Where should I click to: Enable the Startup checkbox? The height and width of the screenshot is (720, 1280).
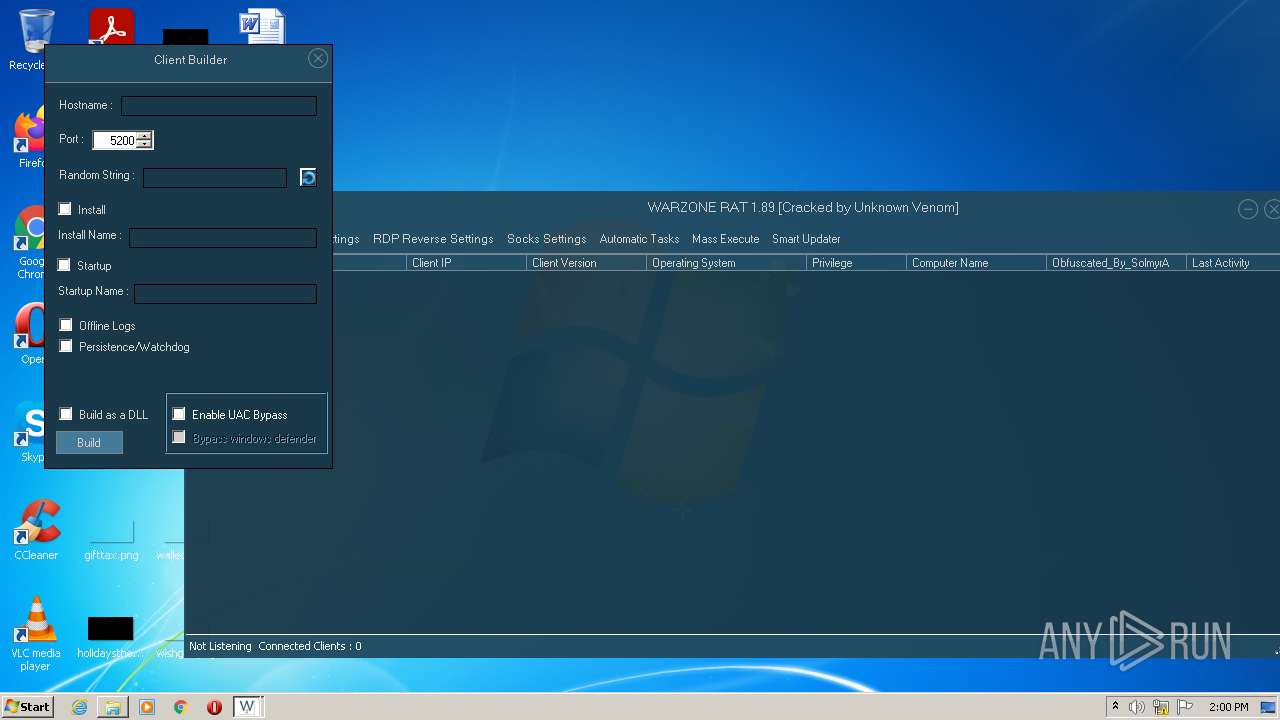click(x=65, y=265)
